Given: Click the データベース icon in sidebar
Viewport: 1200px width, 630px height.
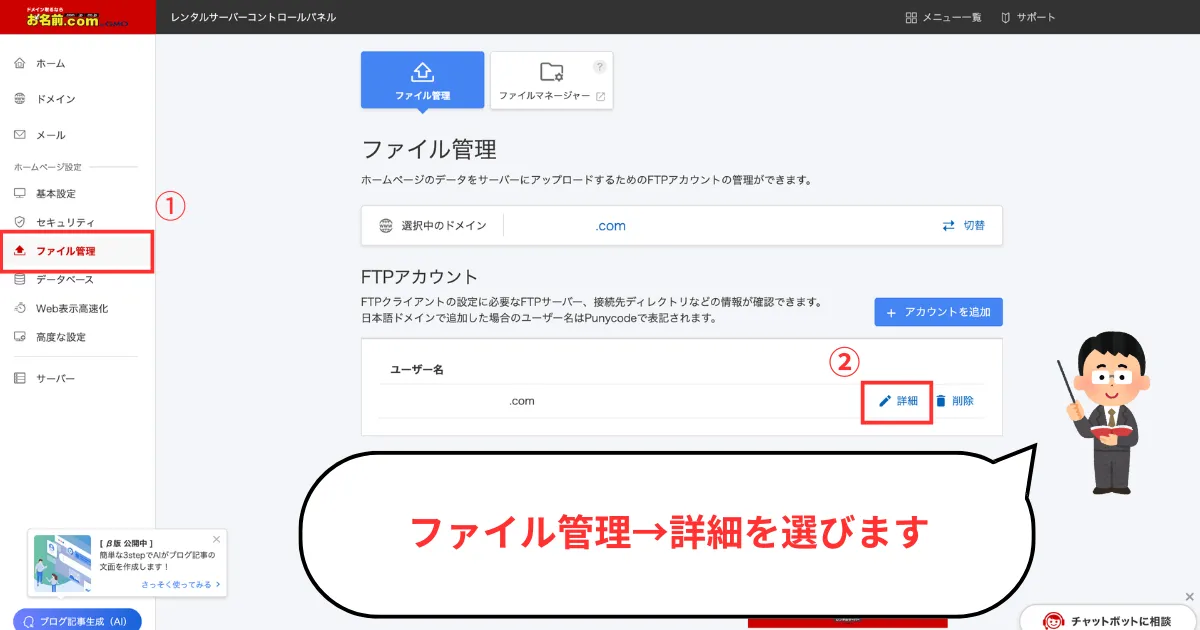Looking at the screenshot, I should [20, 280].
